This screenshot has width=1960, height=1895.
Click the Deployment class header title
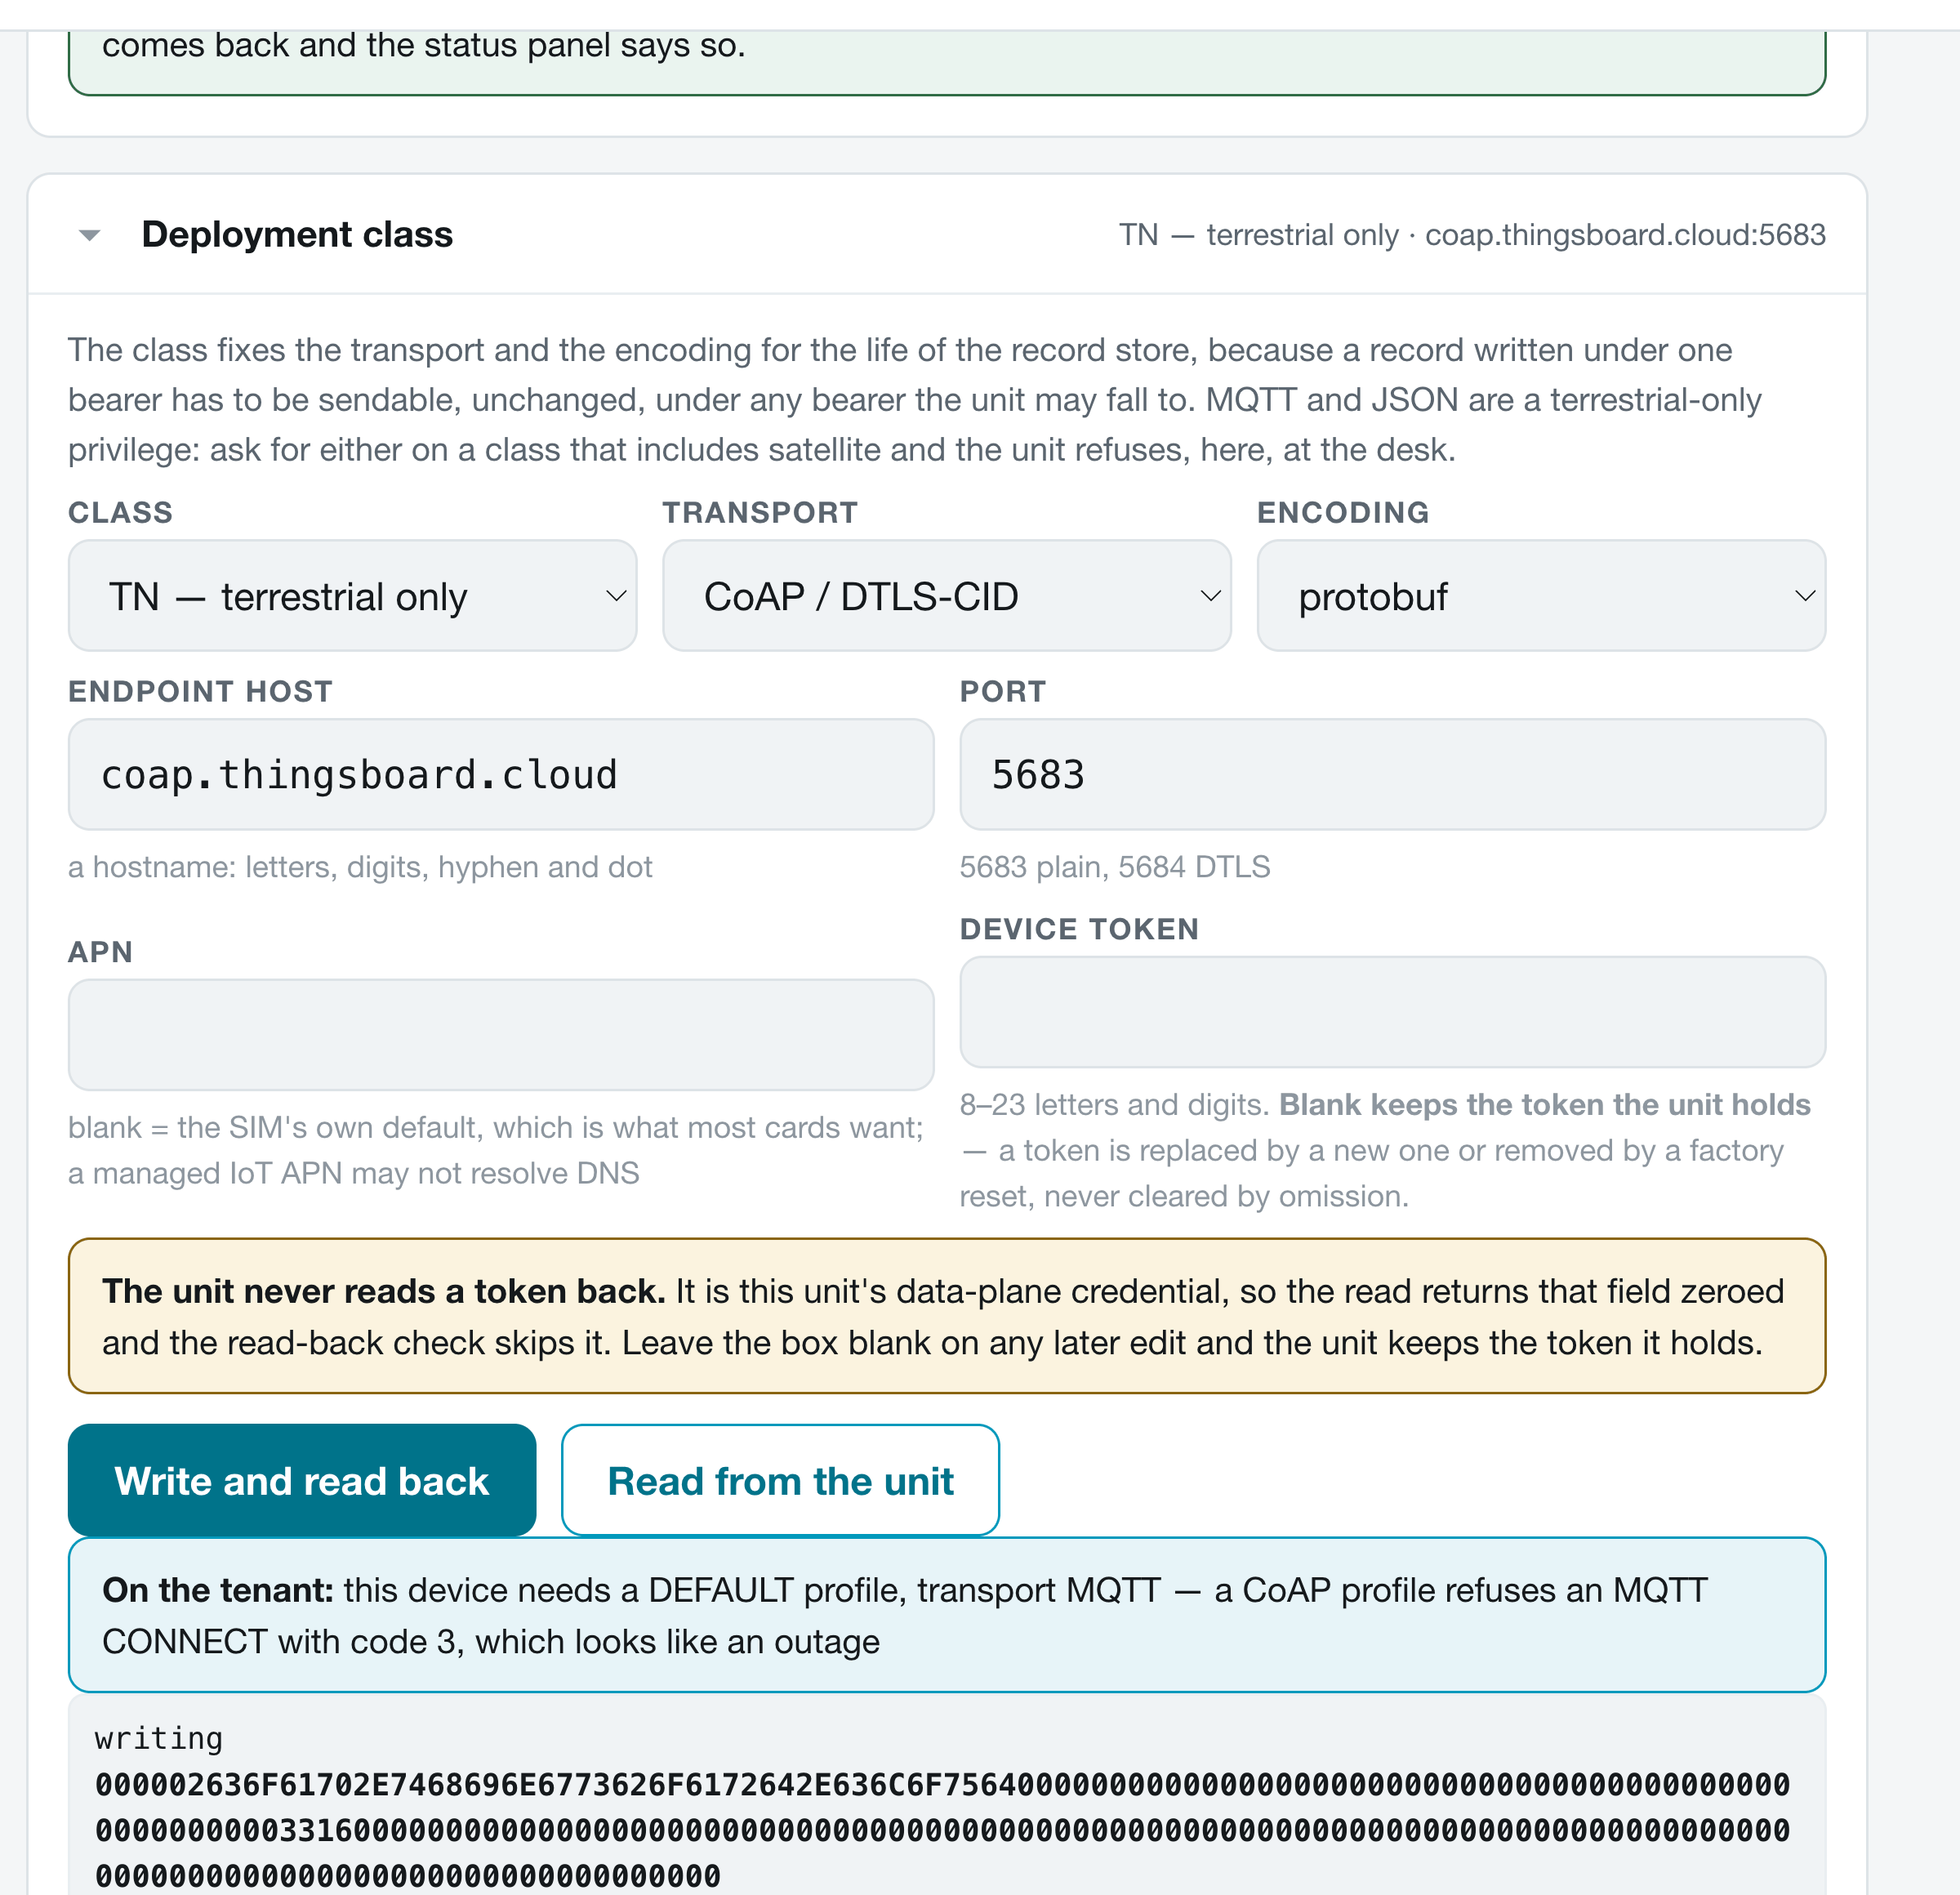pos(297,234)
